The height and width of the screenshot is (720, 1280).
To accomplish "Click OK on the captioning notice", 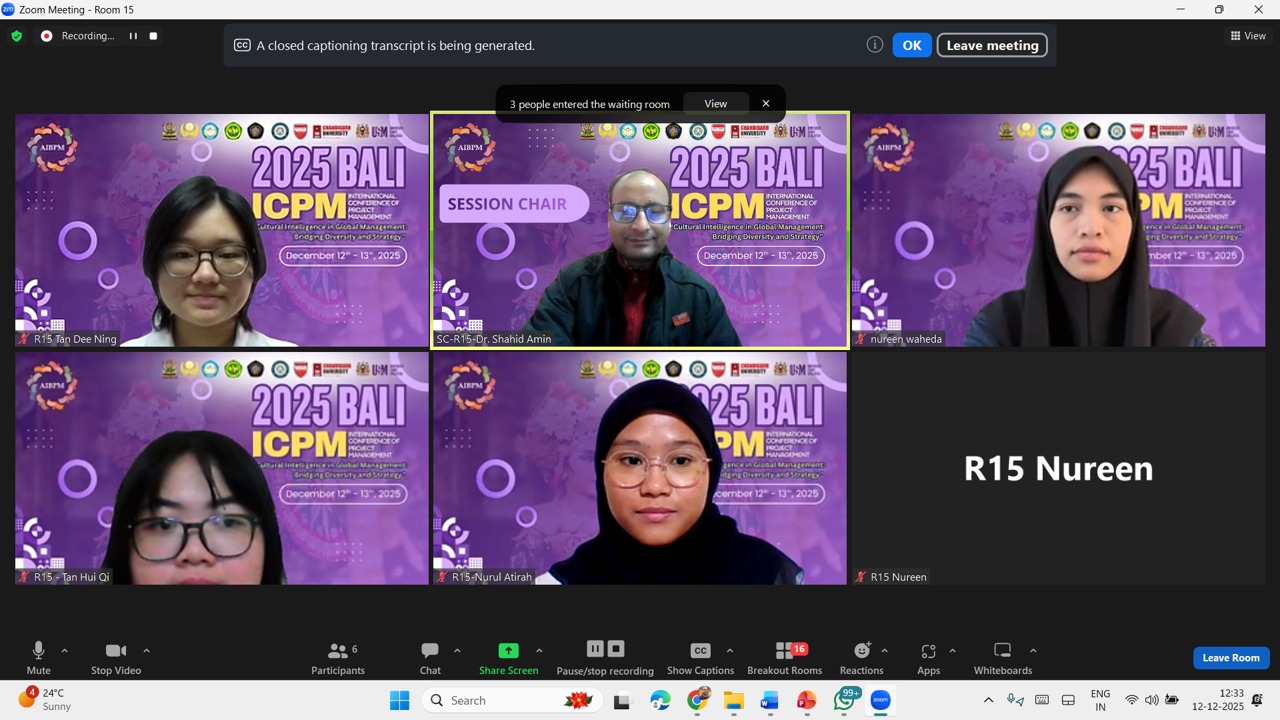I will click(x=911, y=45).
